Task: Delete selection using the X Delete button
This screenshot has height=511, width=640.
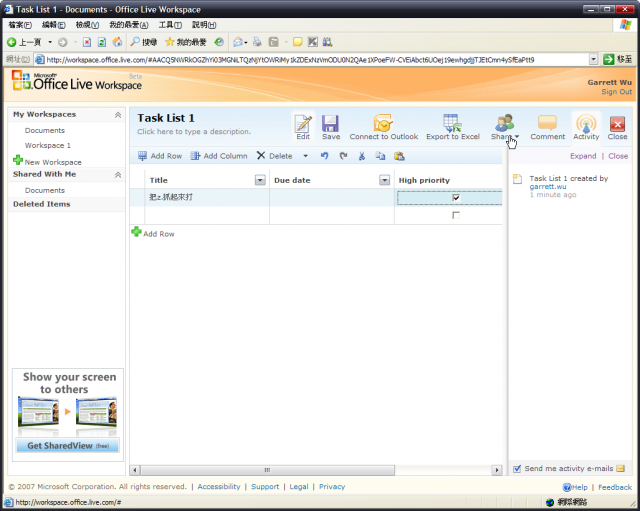Action: click(274, 156)
